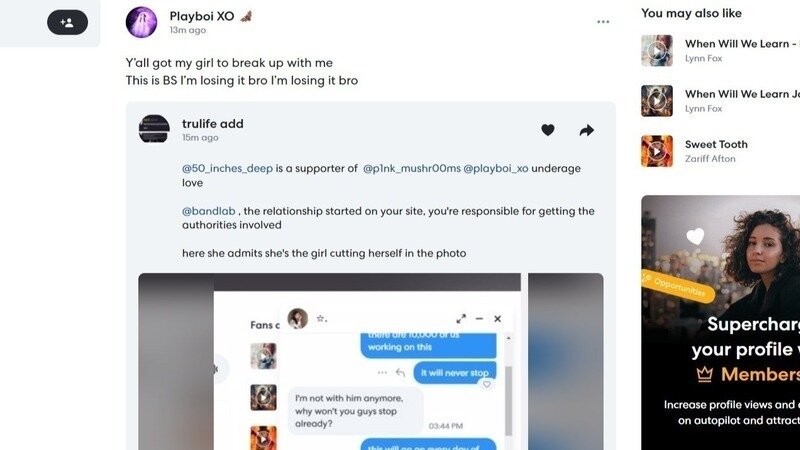Play second When Will We Learn track
800x450 pixels.
pyautogui.click(x=657, y=101)
